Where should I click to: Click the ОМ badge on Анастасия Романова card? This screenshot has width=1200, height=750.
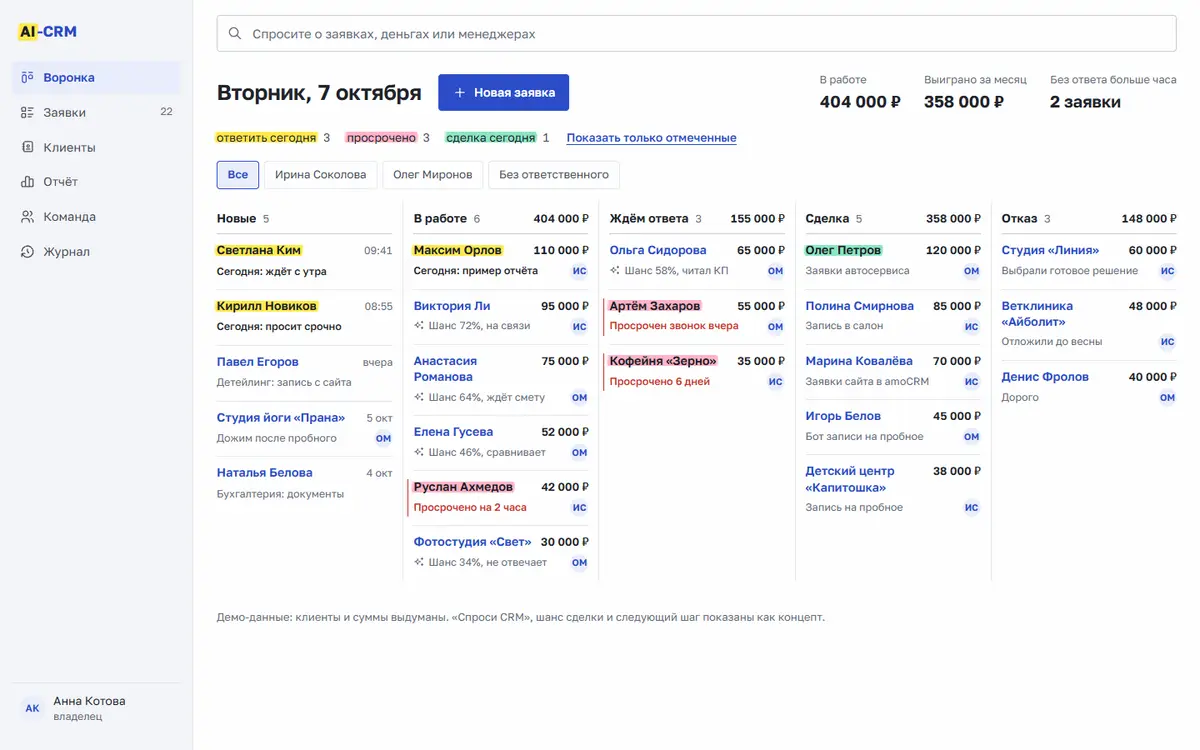click(x=579, y=397)
